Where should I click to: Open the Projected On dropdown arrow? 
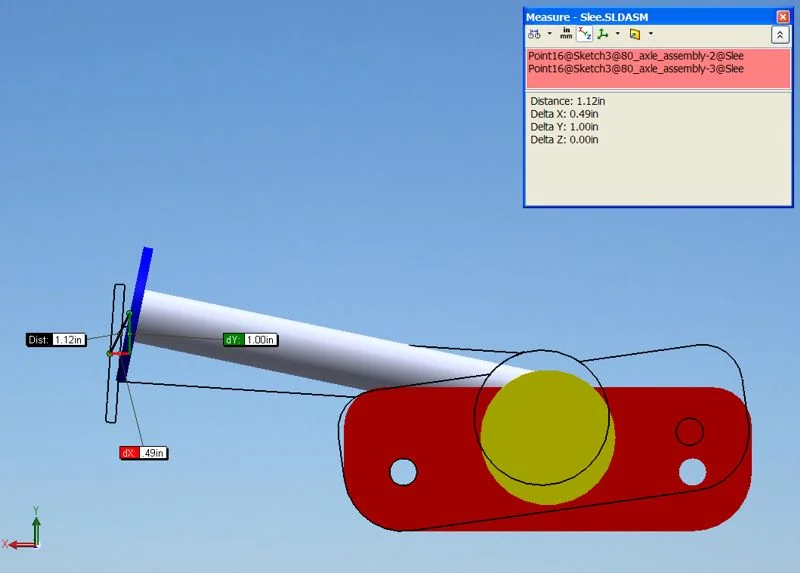pos(650,34)
